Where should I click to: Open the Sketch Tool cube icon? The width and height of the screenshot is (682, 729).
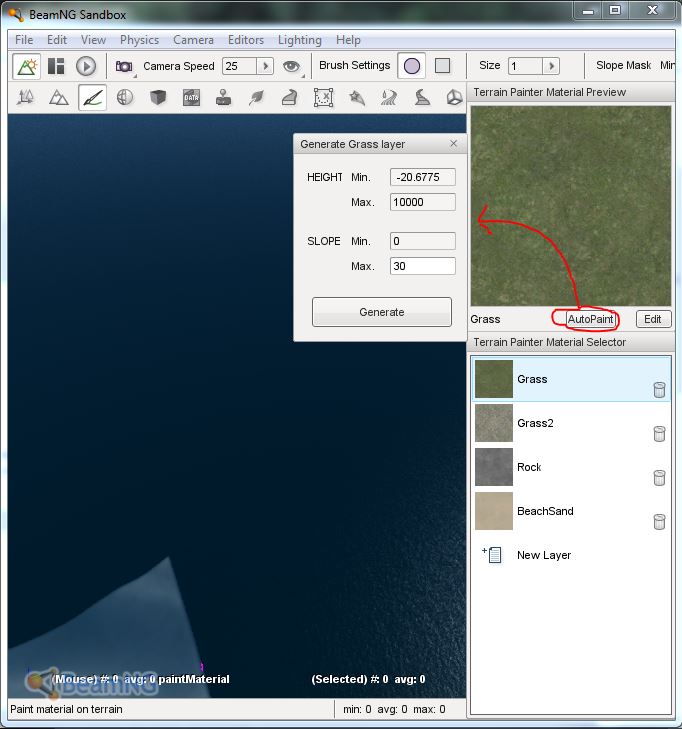158,98
